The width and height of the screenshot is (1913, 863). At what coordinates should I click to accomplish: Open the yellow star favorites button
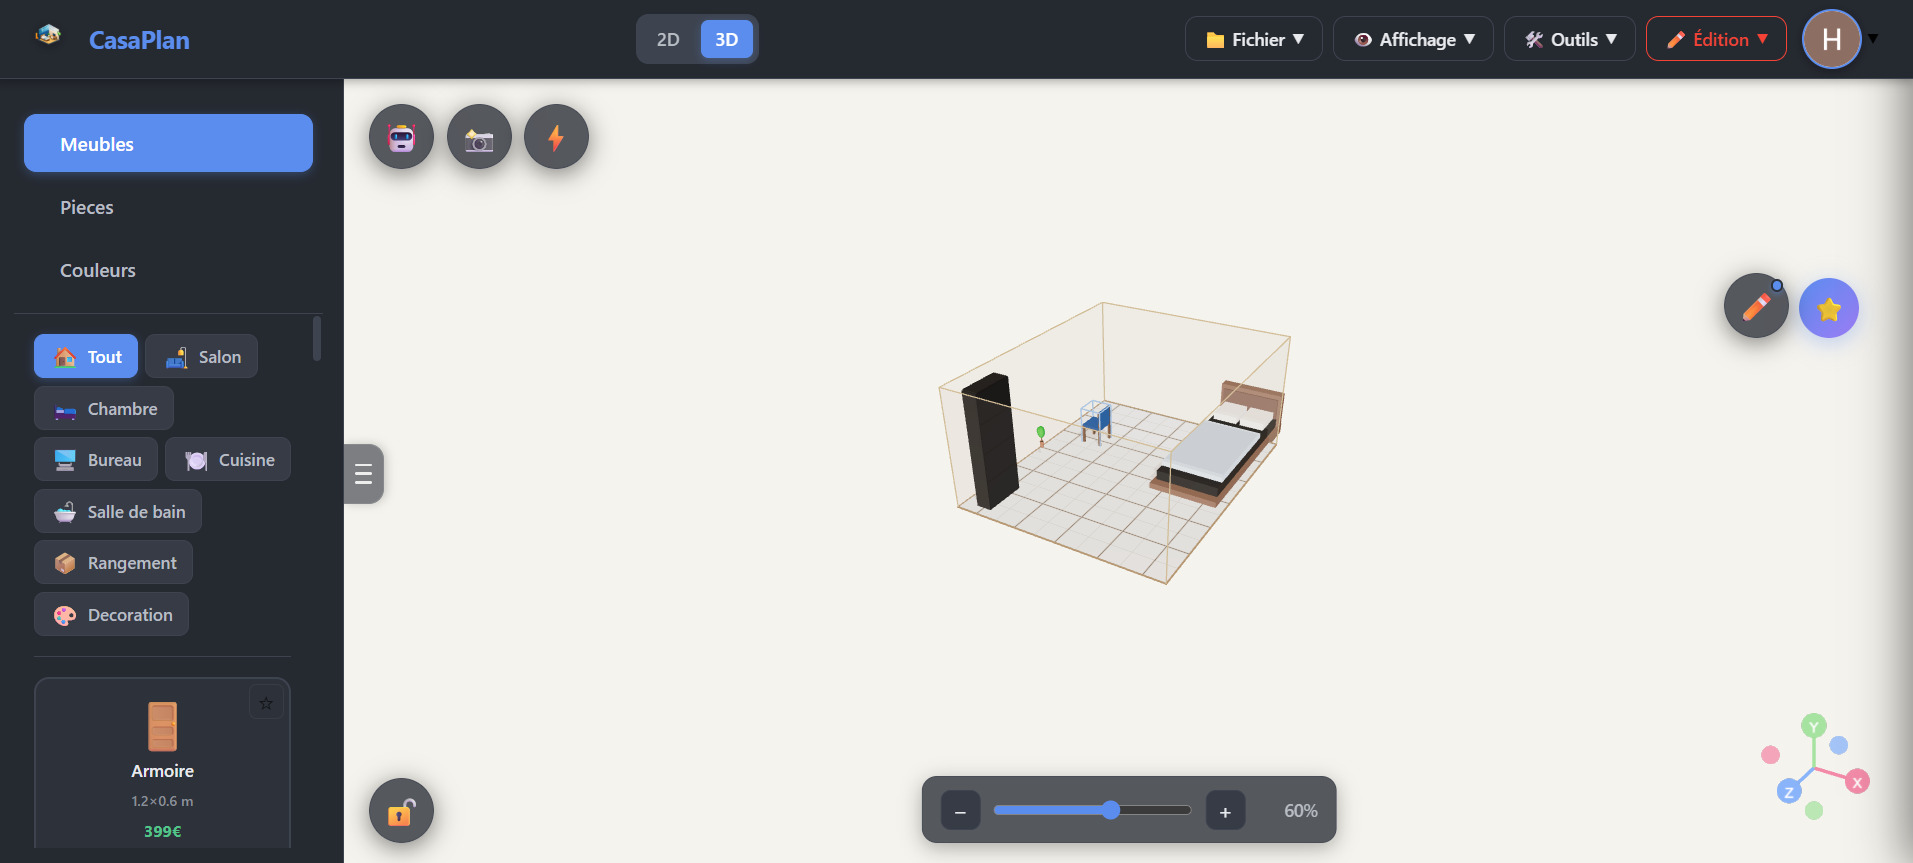tap(1828, 308)
